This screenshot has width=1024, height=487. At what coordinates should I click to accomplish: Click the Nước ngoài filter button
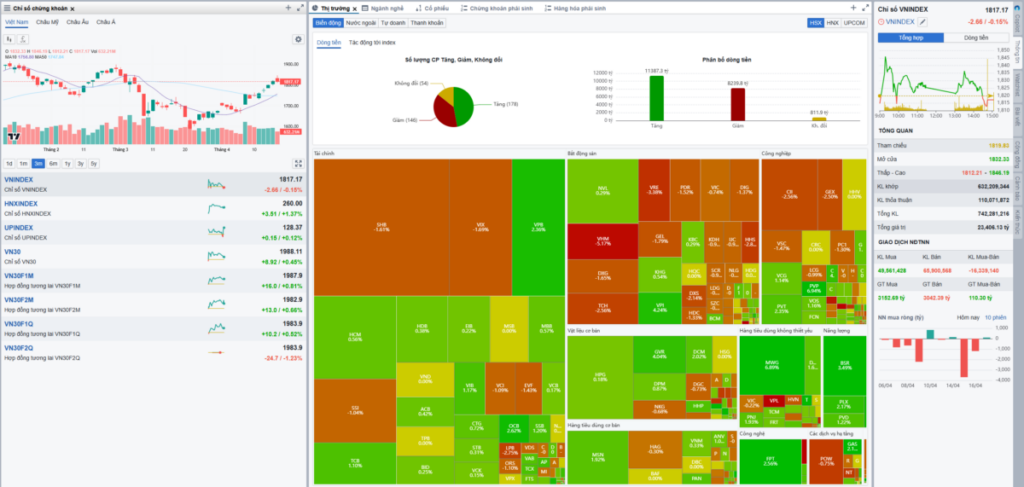pyautogui.click(x=359, y=22)
